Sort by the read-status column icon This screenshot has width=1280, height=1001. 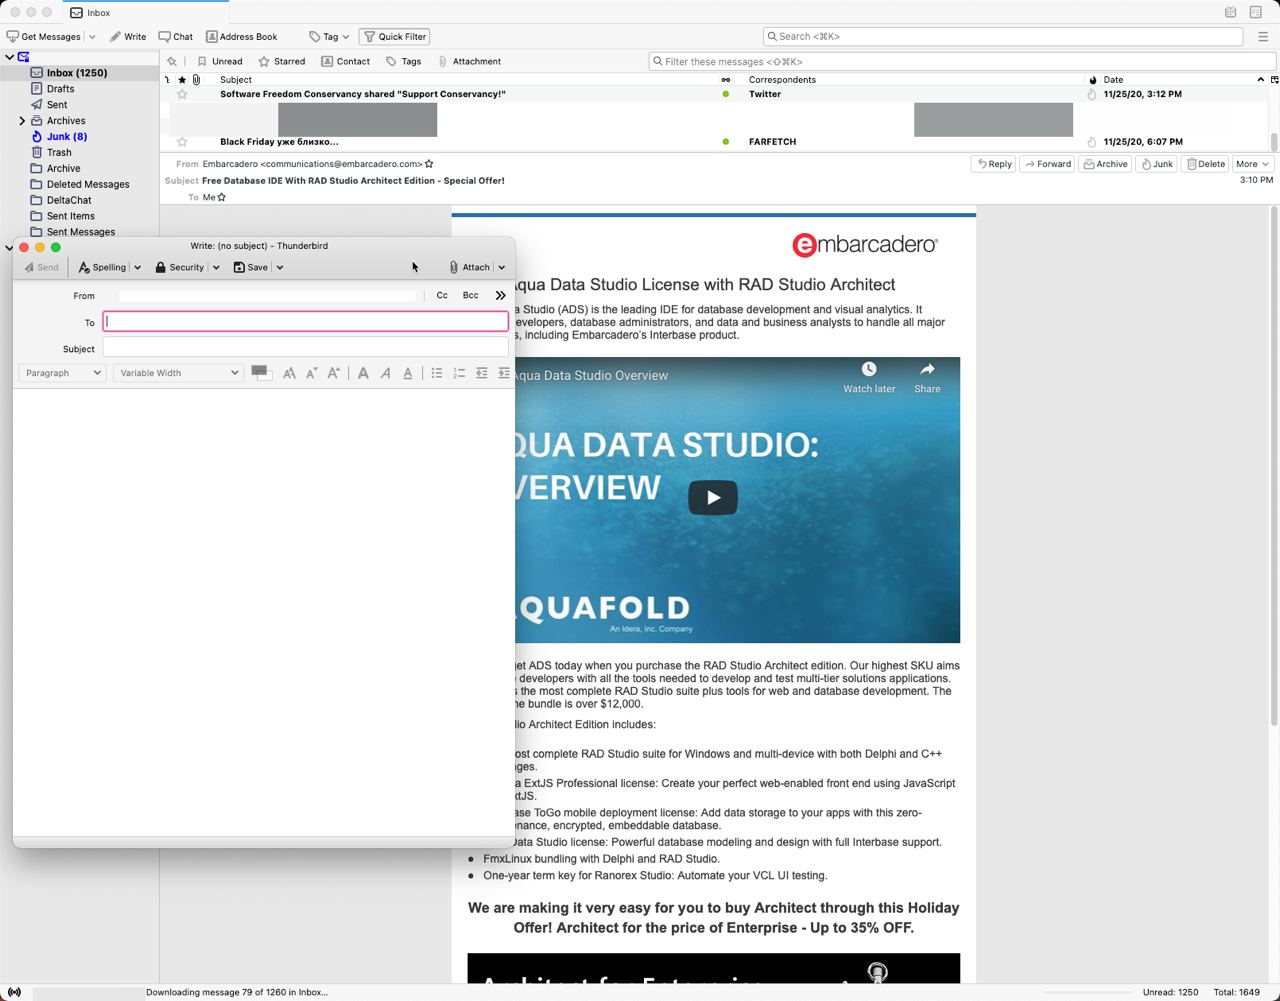(726, 79)
